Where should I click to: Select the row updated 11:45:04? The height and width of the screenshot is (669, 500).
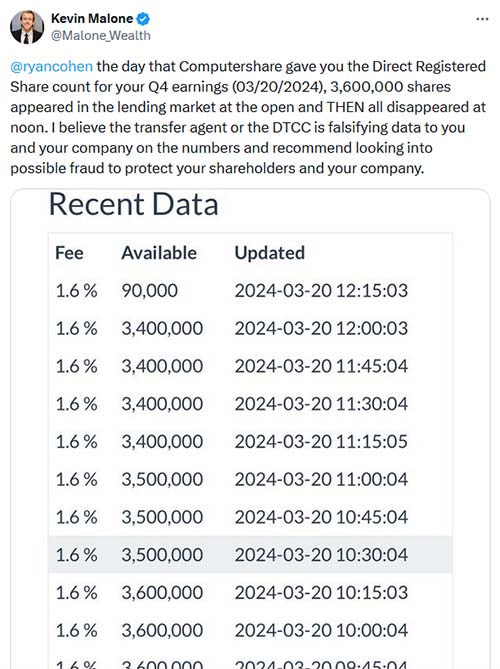point(250,366)
